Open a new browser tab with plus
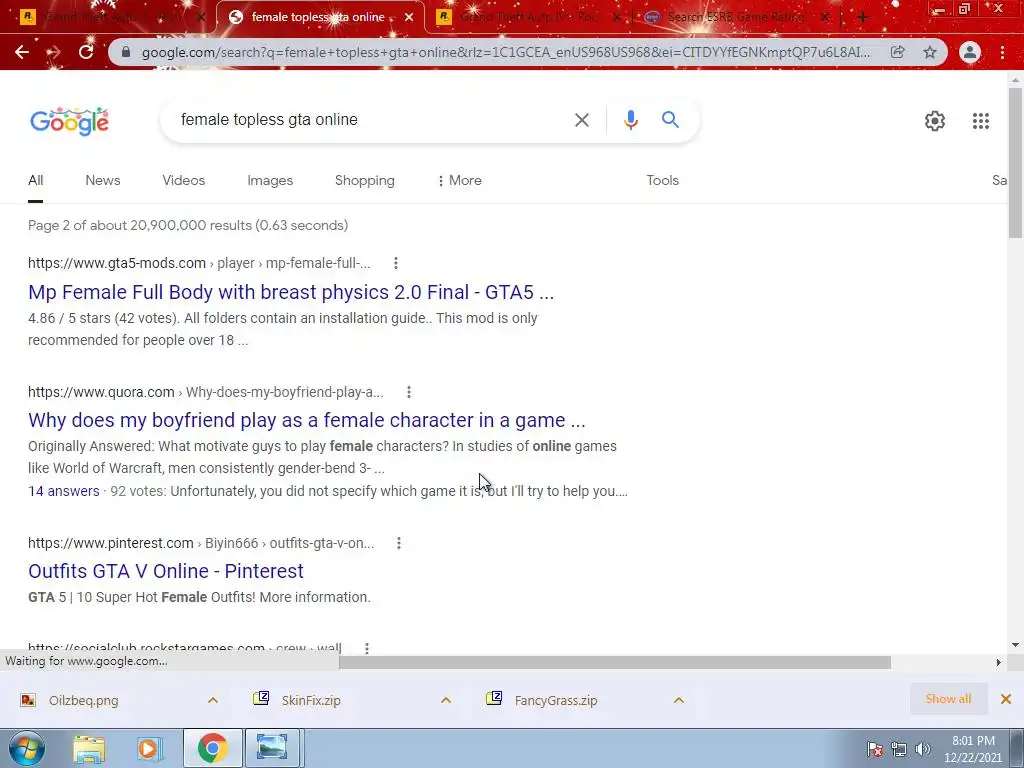This screenshot has width=1024, height=768. [x=863, y=18]
